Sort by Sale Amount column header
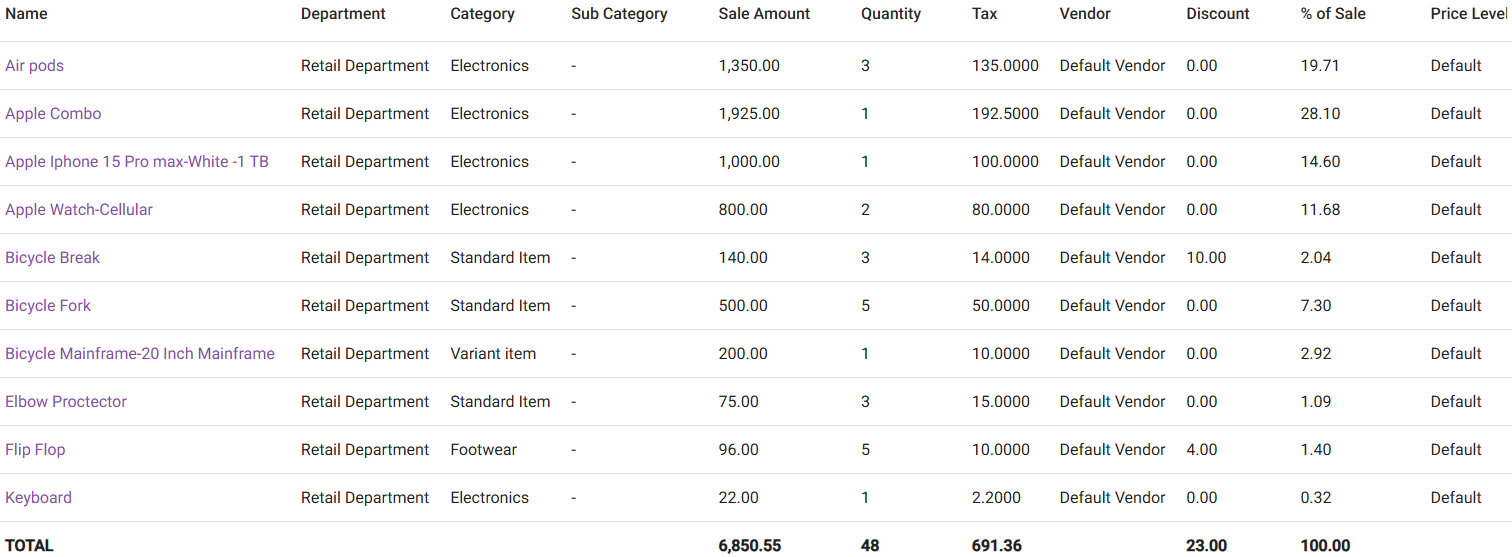The image size is (1512, 557). (764, 14)
